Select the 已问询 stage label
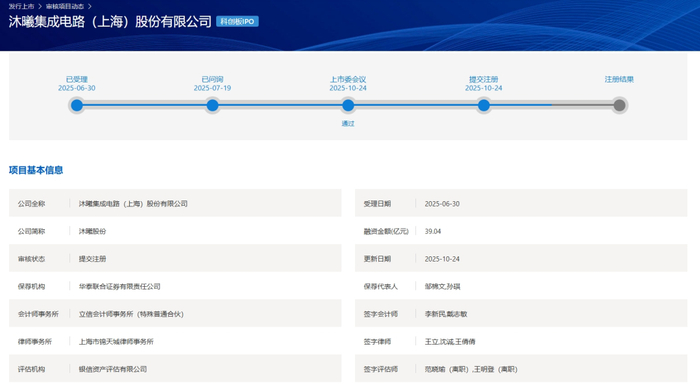This screenshot has height=392, width=700. (212, 79)
